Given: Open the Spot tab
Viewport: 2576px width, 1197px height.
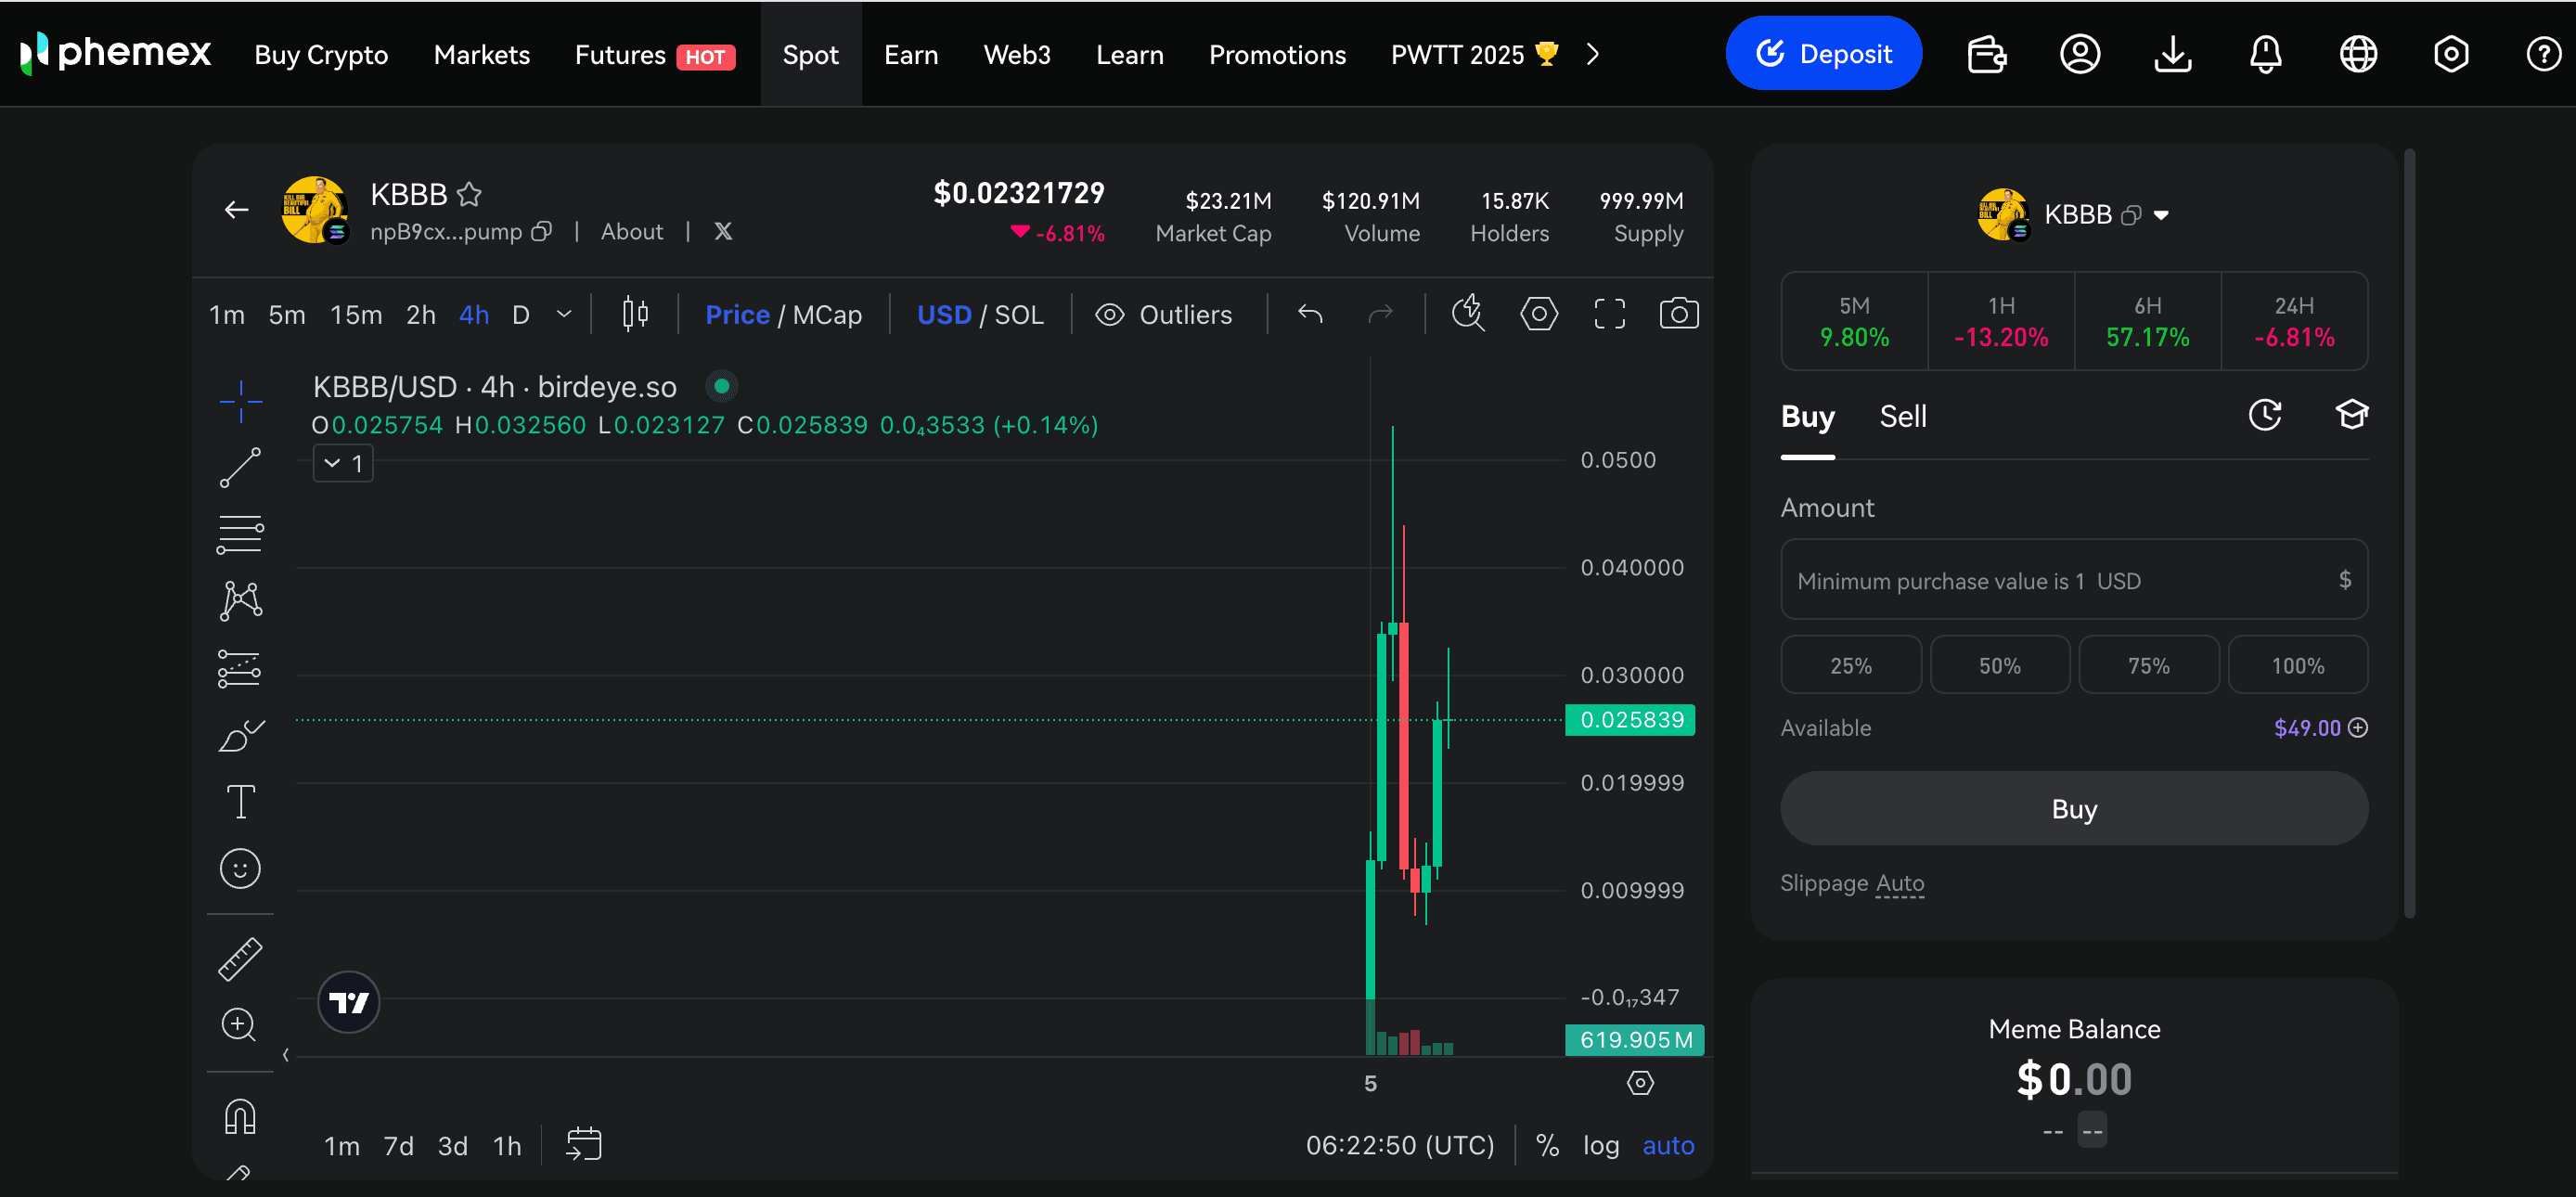Looking at the screenshot, I should tap(810, 54).
